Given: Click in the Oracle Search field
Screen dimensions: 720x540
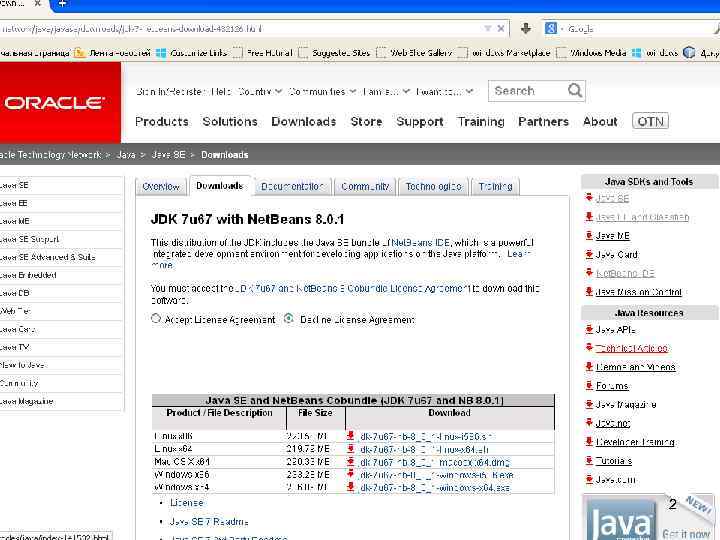Looking at the screenshot, I should [x=530, y=90].
